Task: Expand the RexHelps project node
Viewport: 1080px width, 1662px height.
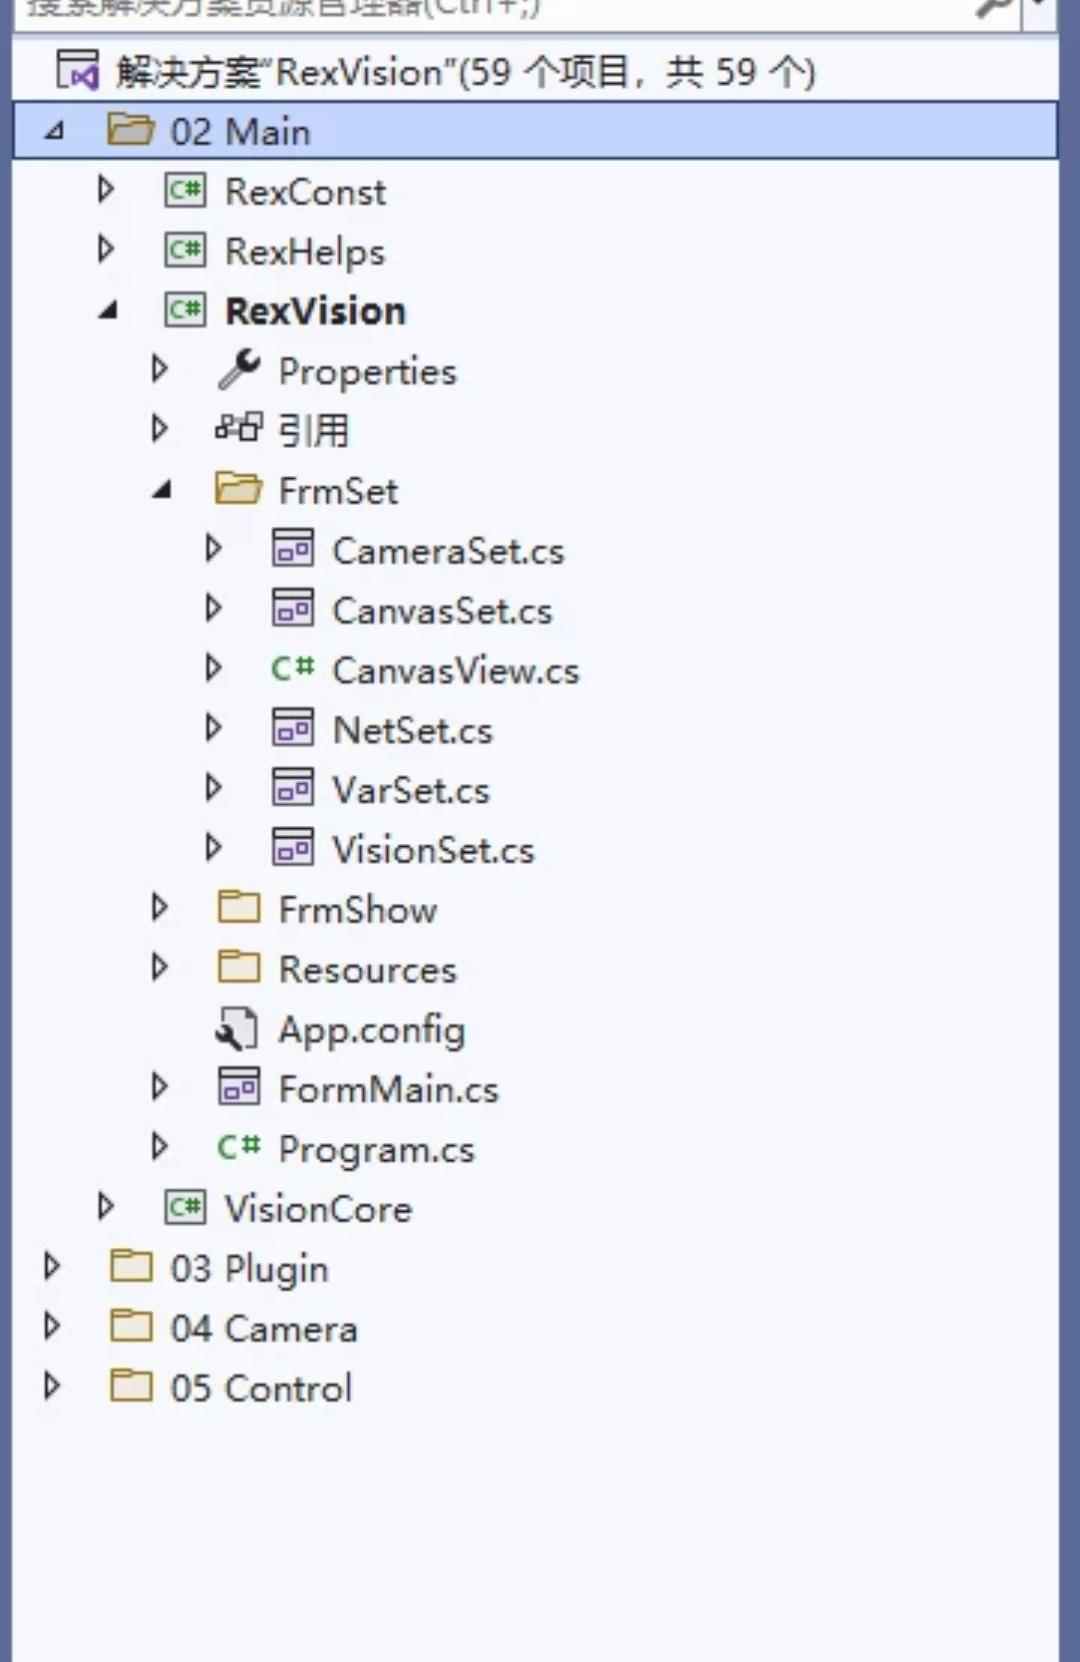Action: [x=106, y=249]
